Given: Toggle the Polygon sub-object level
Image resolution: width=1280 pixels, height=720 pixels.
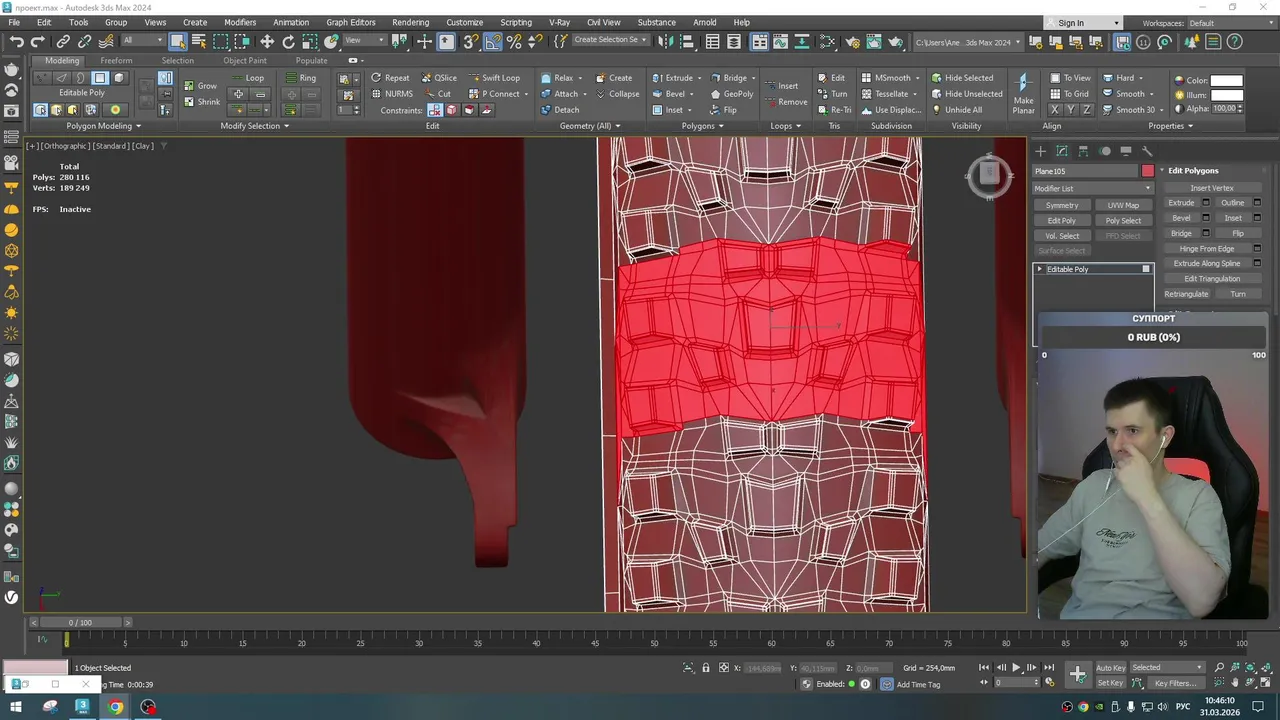Looking at the screenshot, I should pos(100,78).
